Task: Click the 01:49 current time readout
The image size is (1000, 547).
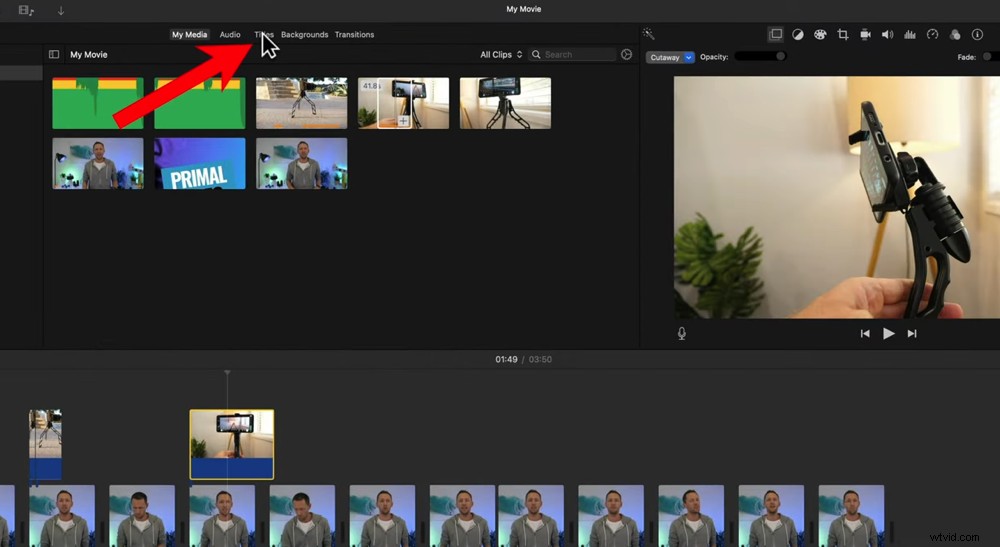Action: (506, 360)
